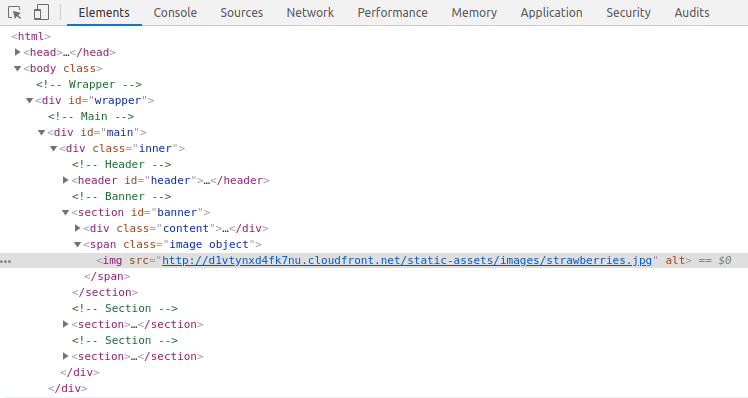Image resolution: width=748 pixels, height=398 pixels.
Task: Click the "content" class attribute value
Action: [x=186, y=228]
